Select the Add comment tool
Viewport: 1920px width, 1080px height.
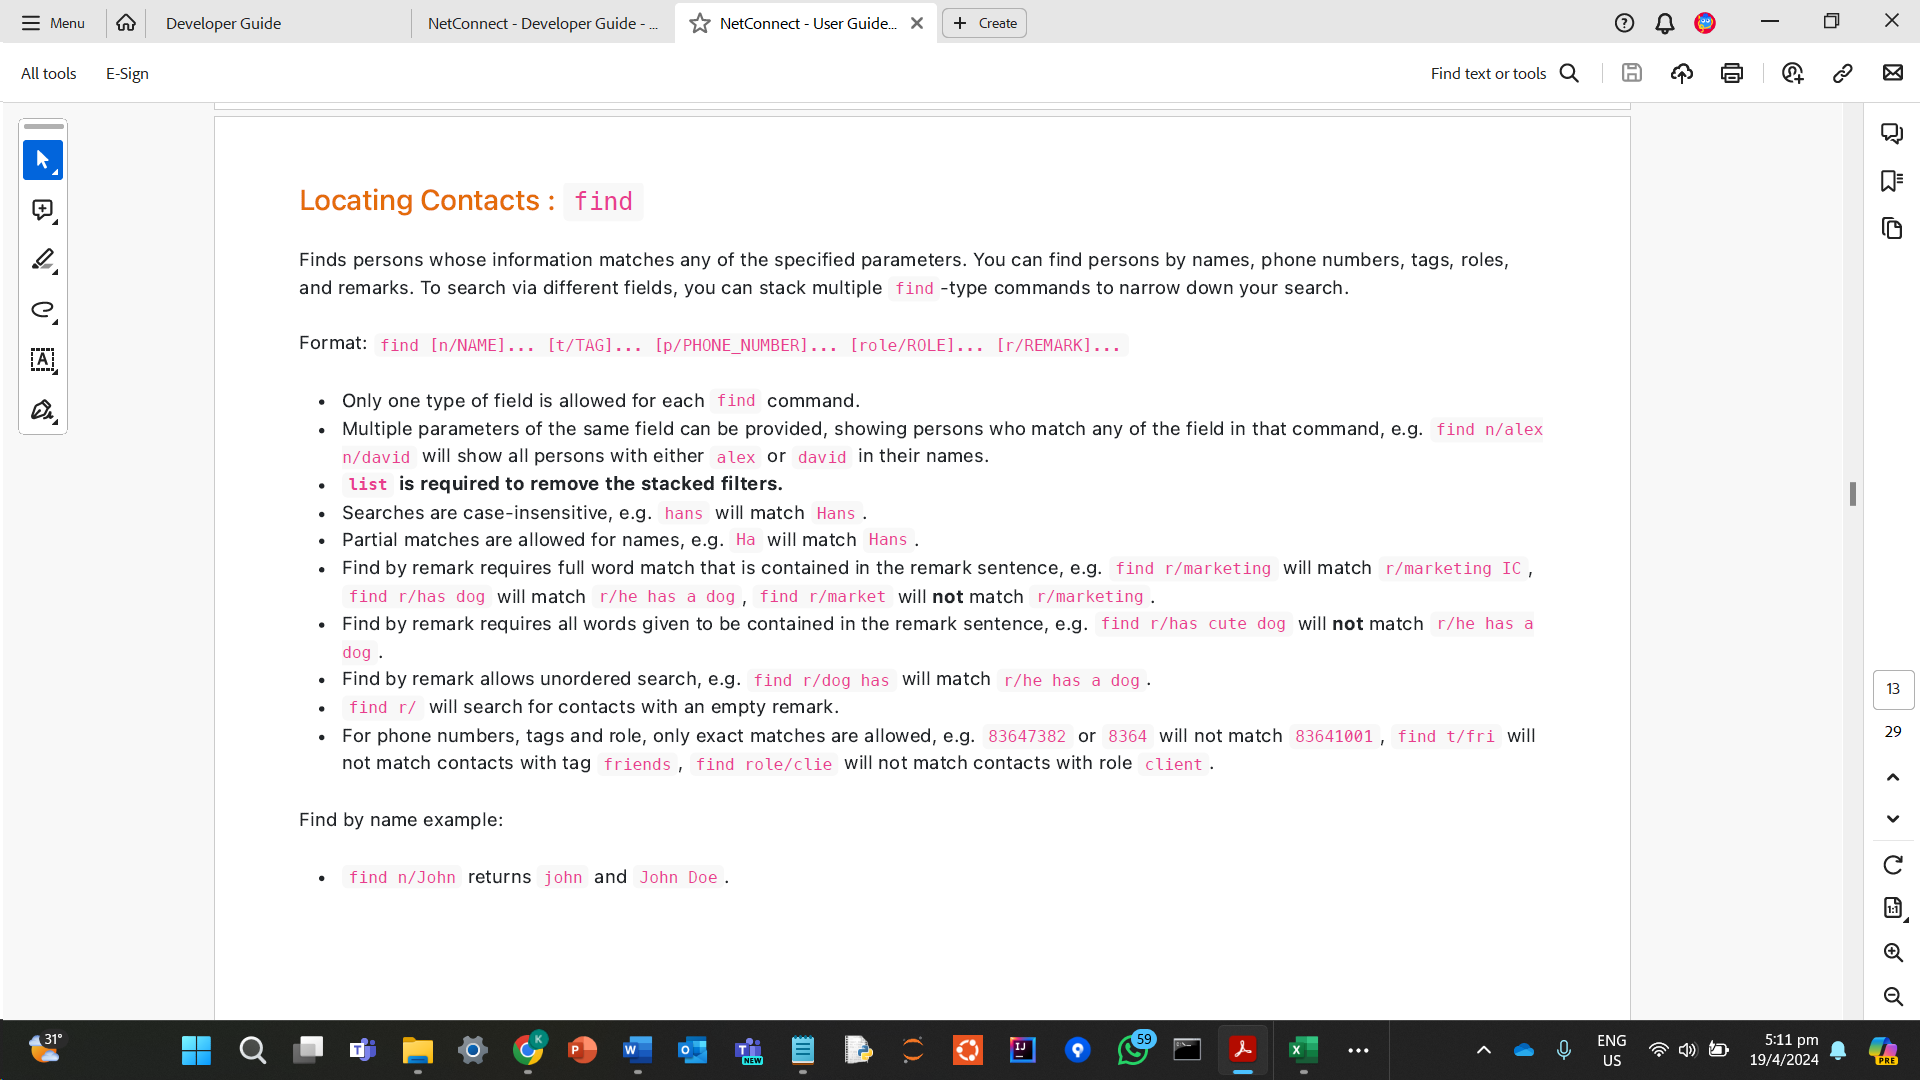coord(42,210)
